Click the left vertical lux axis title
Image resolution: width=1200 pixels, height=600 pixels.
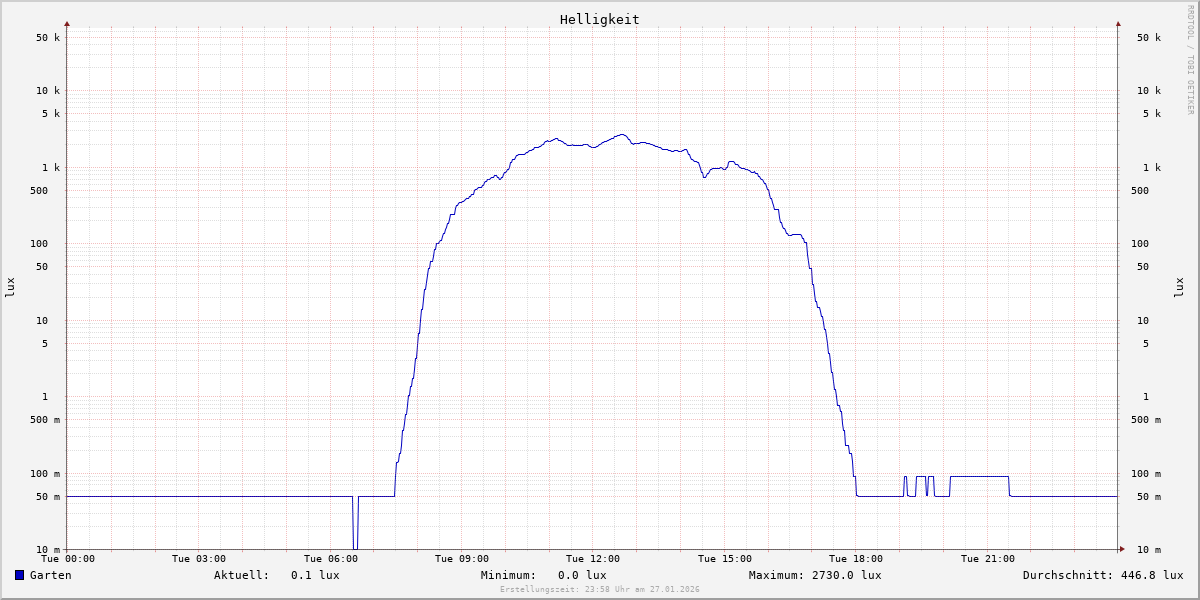pyautogui.click(x=10, y=287)
